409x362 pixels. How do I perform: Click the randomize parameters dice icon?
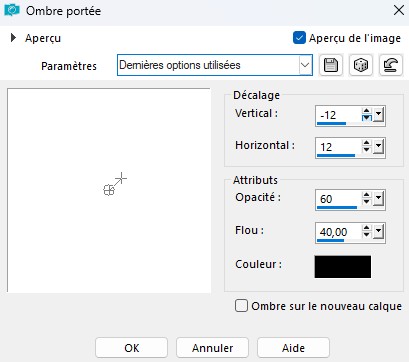click(x=361, y=65)
